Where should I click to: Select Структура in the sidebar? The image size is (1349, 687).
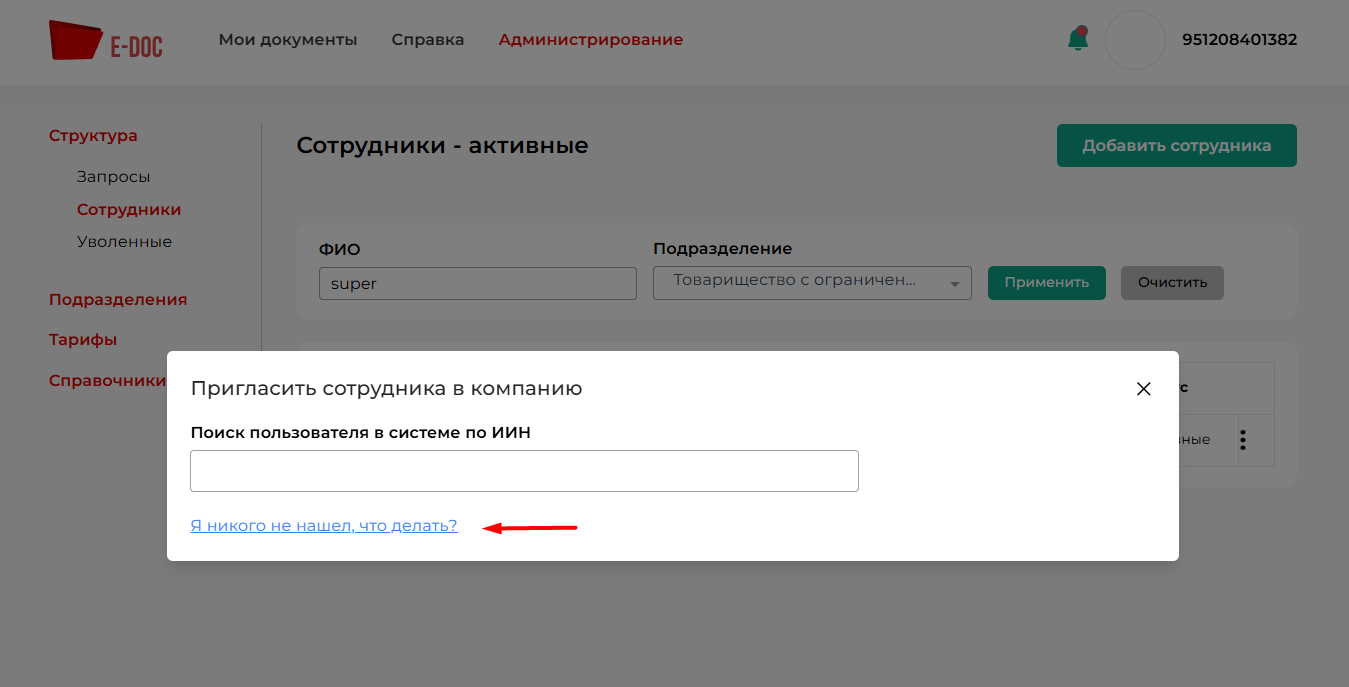pyautogui.click(x=93, y=136)
